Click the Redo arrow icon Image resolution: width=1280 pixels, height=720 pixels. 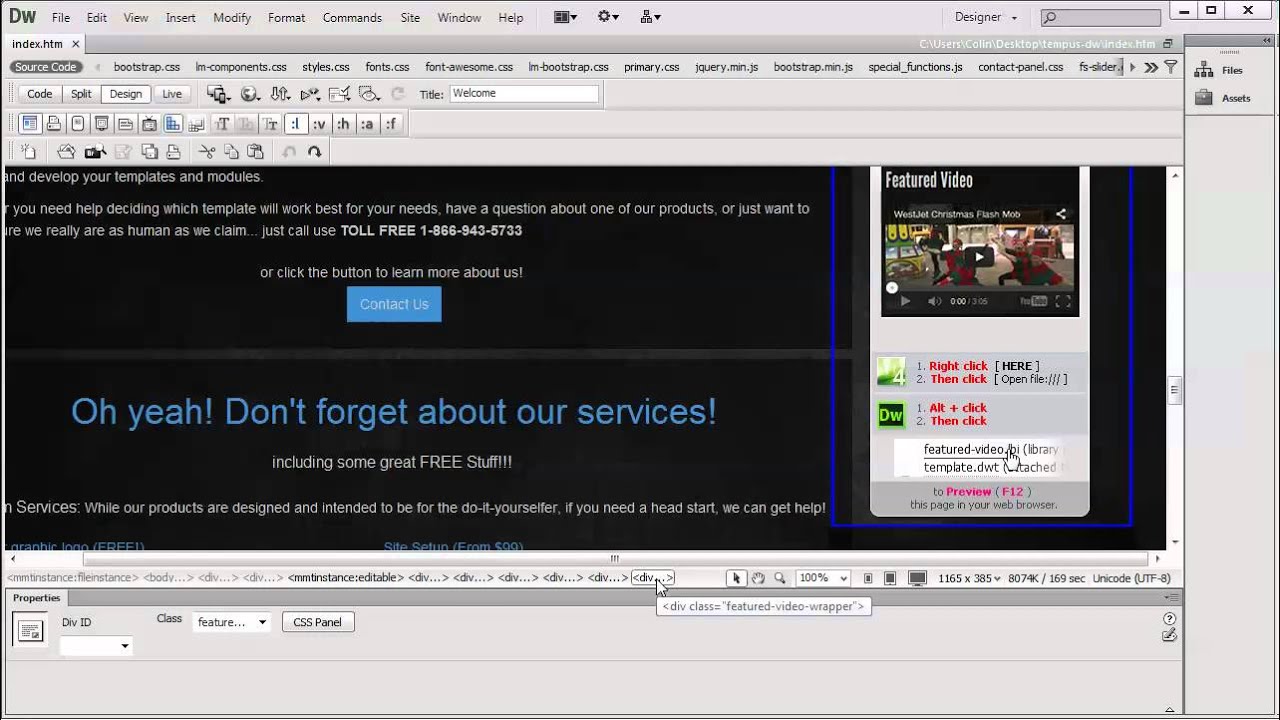pos(314,152)
